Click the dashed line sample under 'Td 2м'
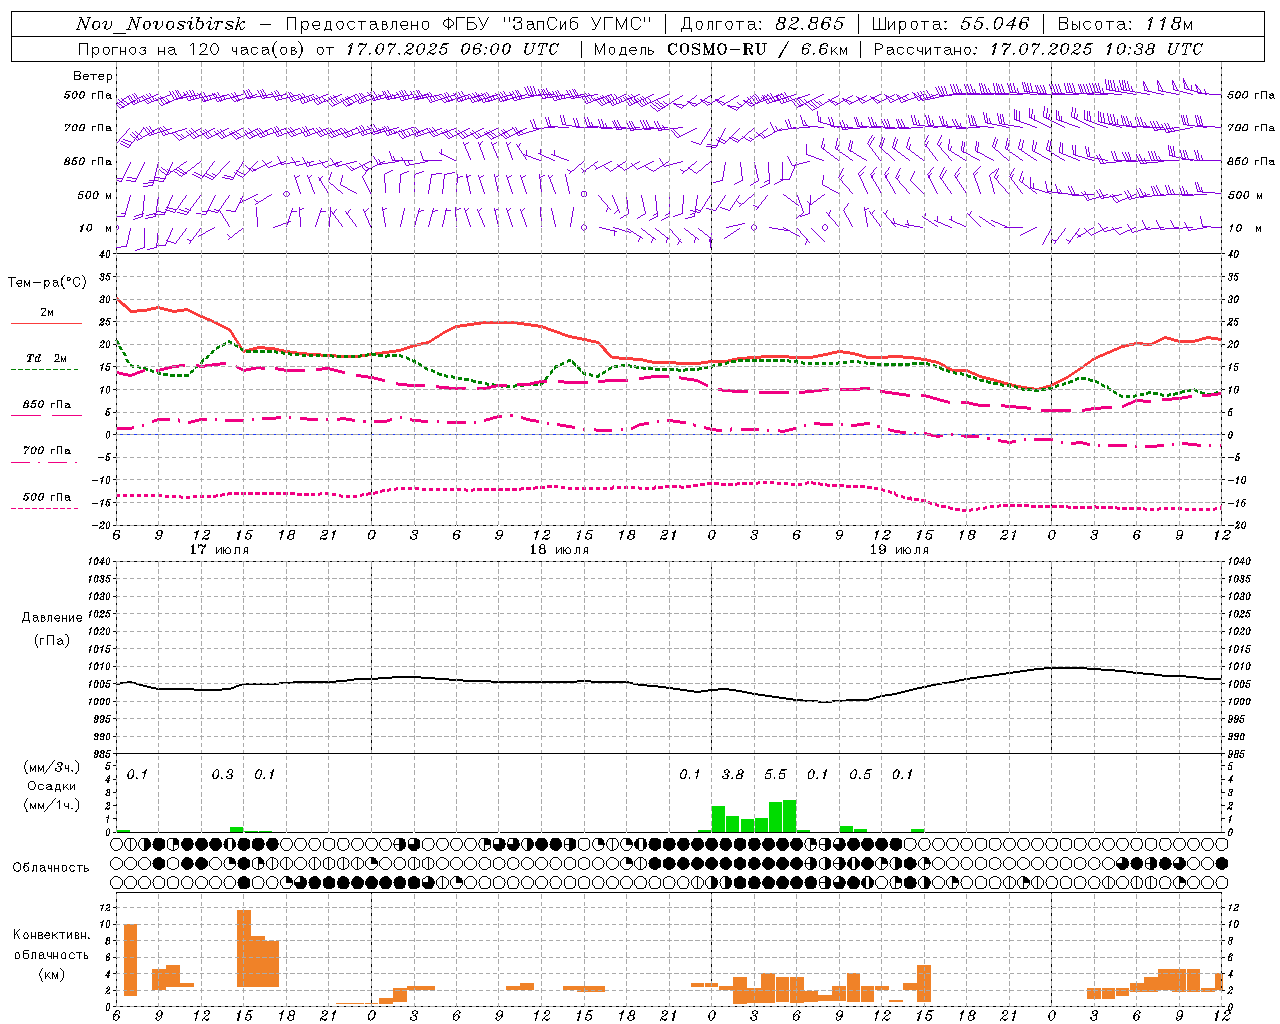 pos(45,369)
